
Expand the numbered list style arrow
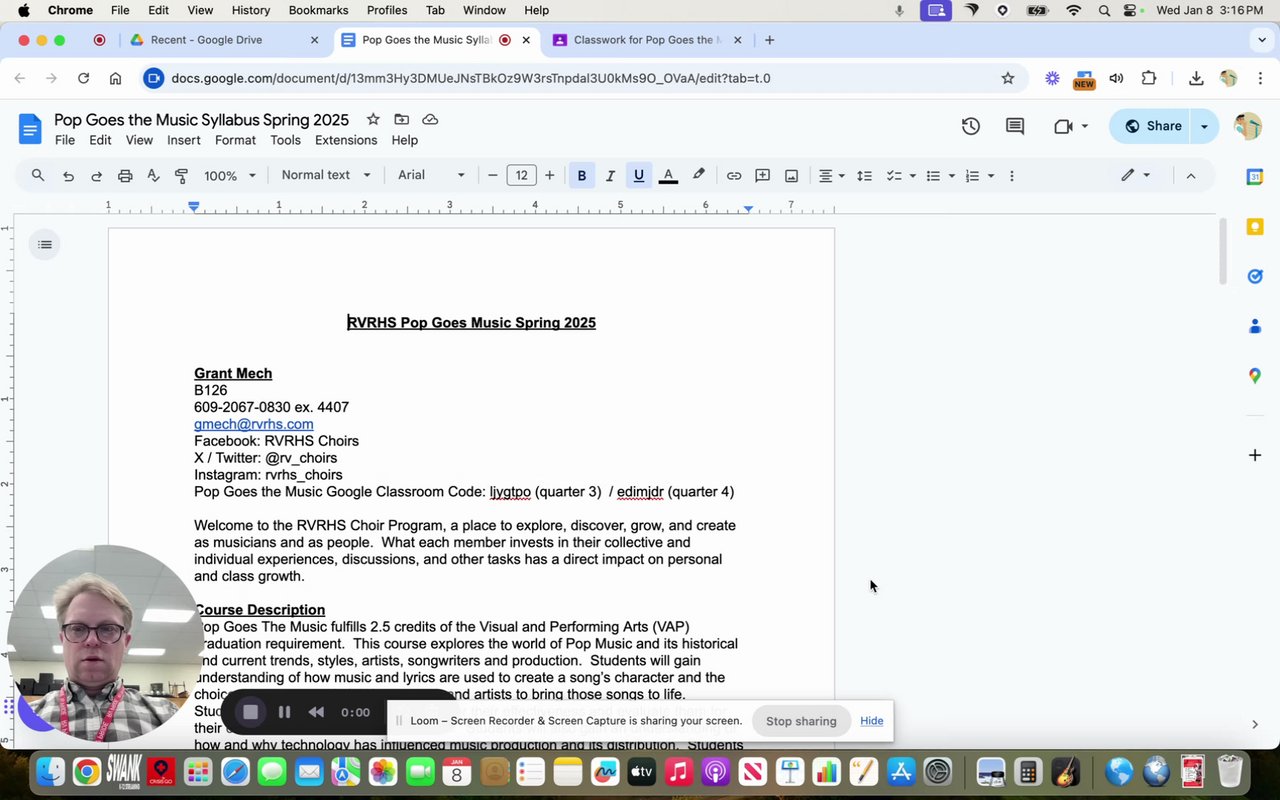pyautogui.click(x=991, y=176)
